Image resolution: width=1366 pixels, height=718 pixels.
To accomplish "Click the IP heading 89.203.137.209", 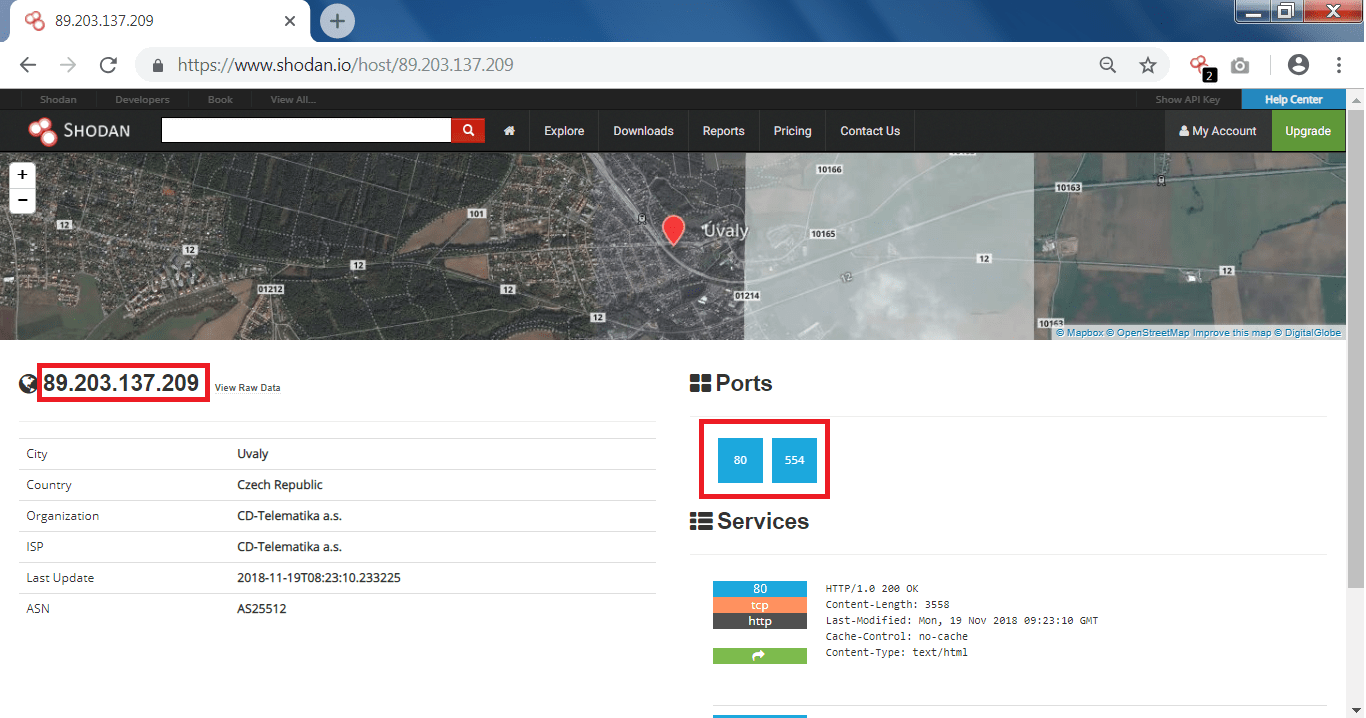I will [x=121, y=383].
